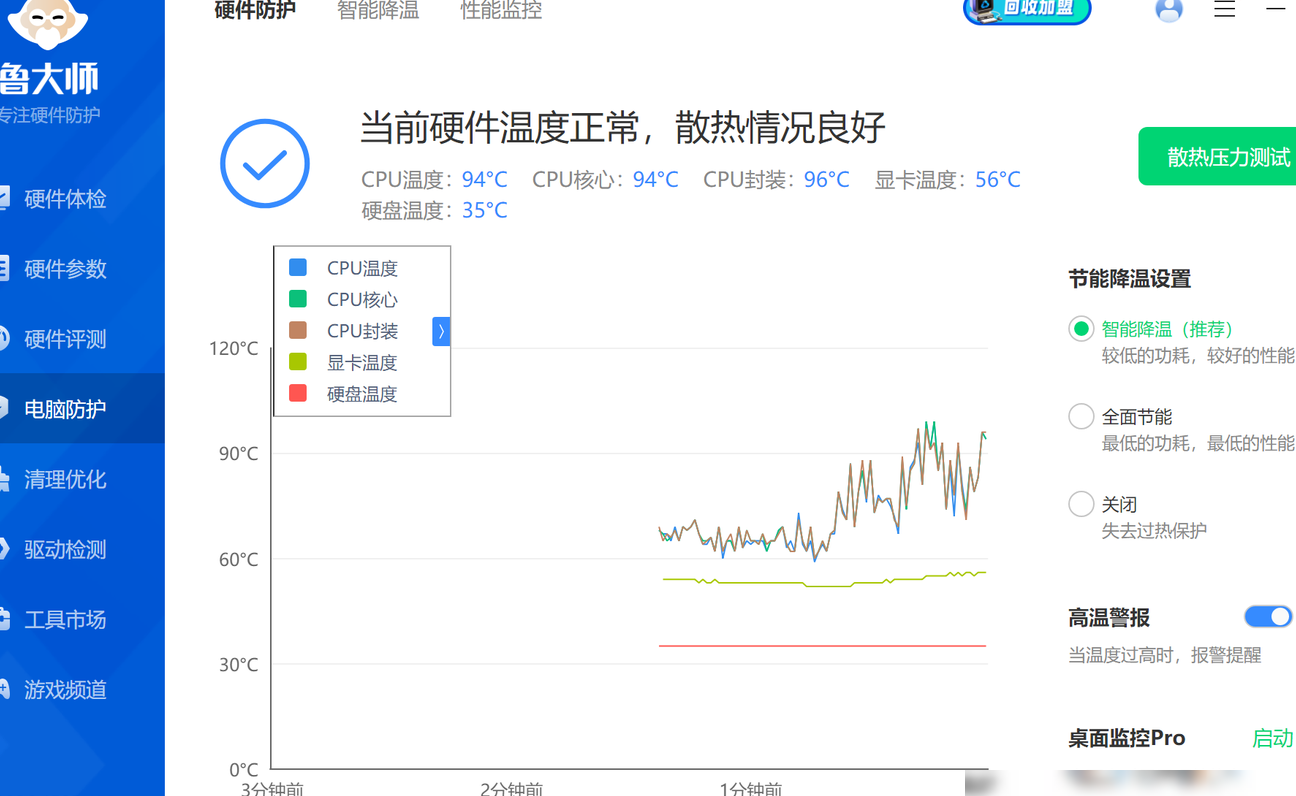Screen dimensions: 1296x796
Task: Click the 失去过热保护 description text
Action: pyautogui.click(x=1154, y=531)
